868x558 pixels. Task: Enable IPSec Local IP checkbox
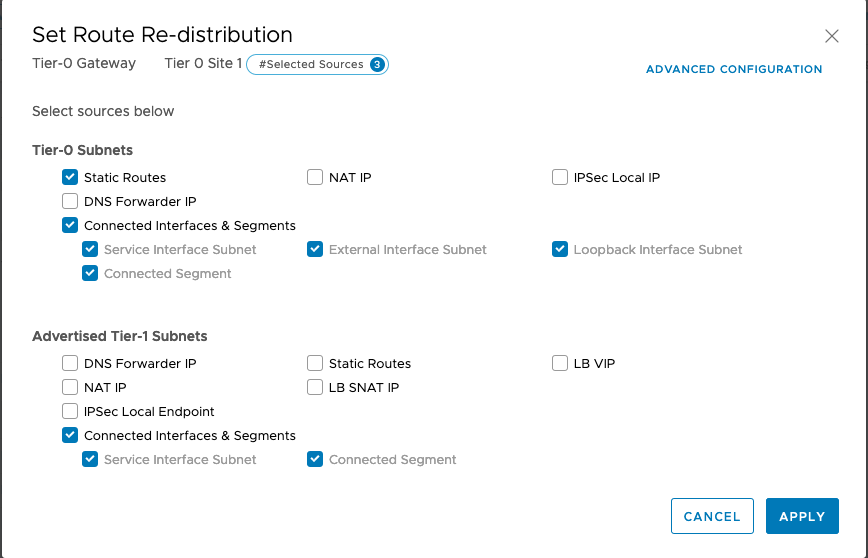[560, 178]
